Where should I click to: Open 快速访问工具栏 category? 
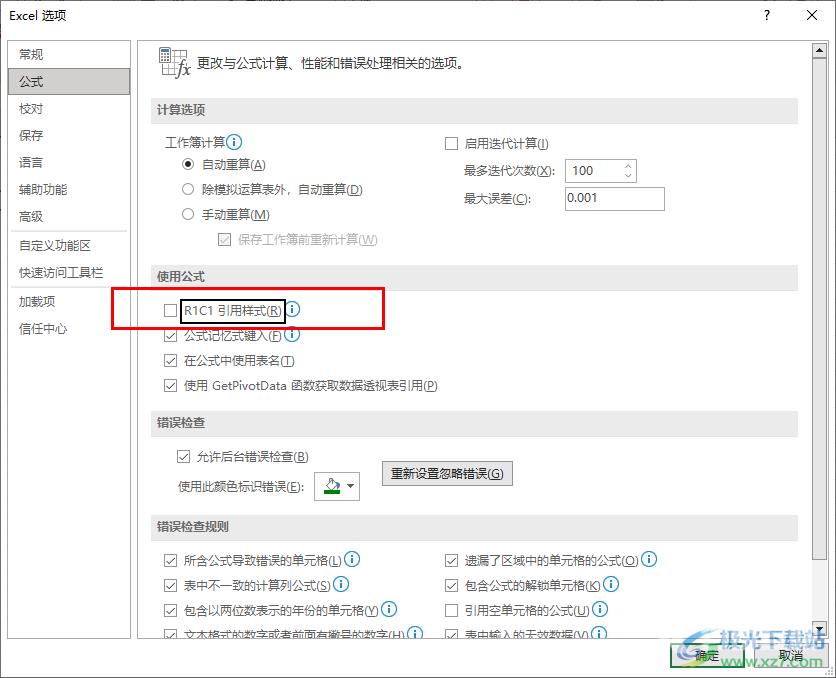69,273
